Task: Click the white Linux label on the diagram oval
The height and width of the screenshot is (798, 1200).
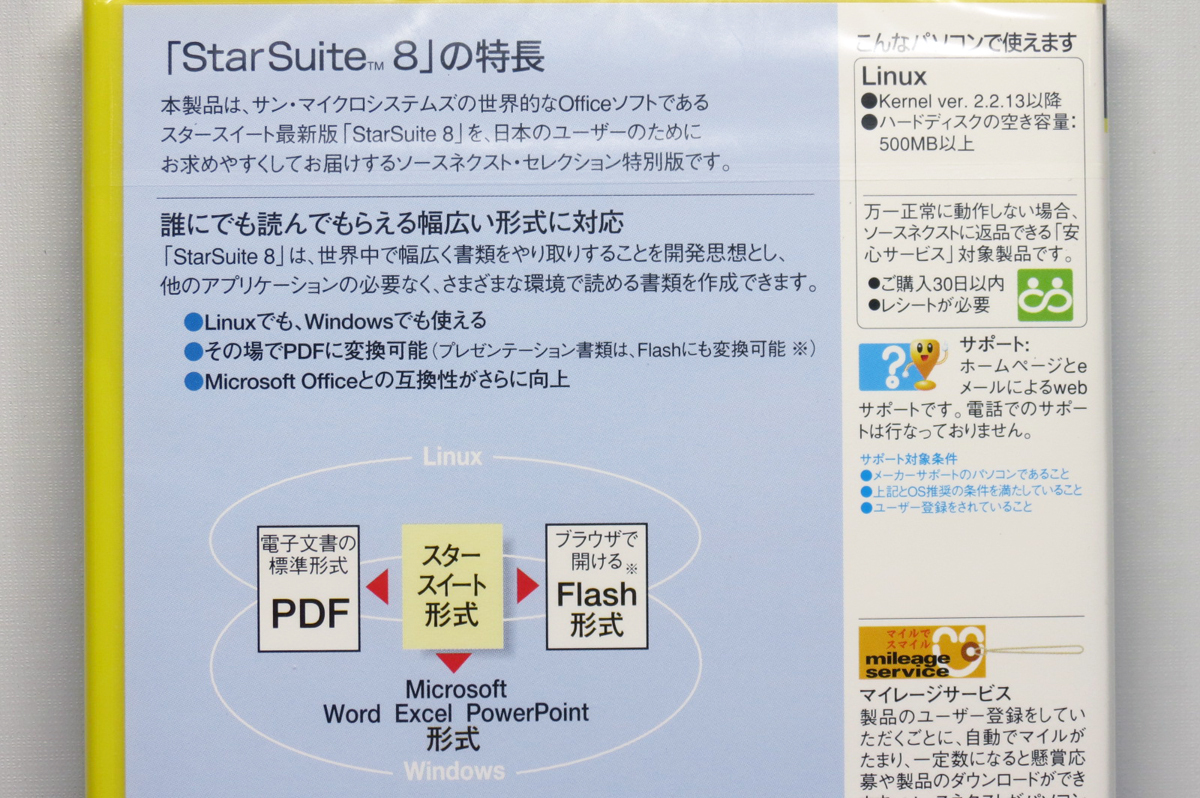Action: click(x=452, y=457)
